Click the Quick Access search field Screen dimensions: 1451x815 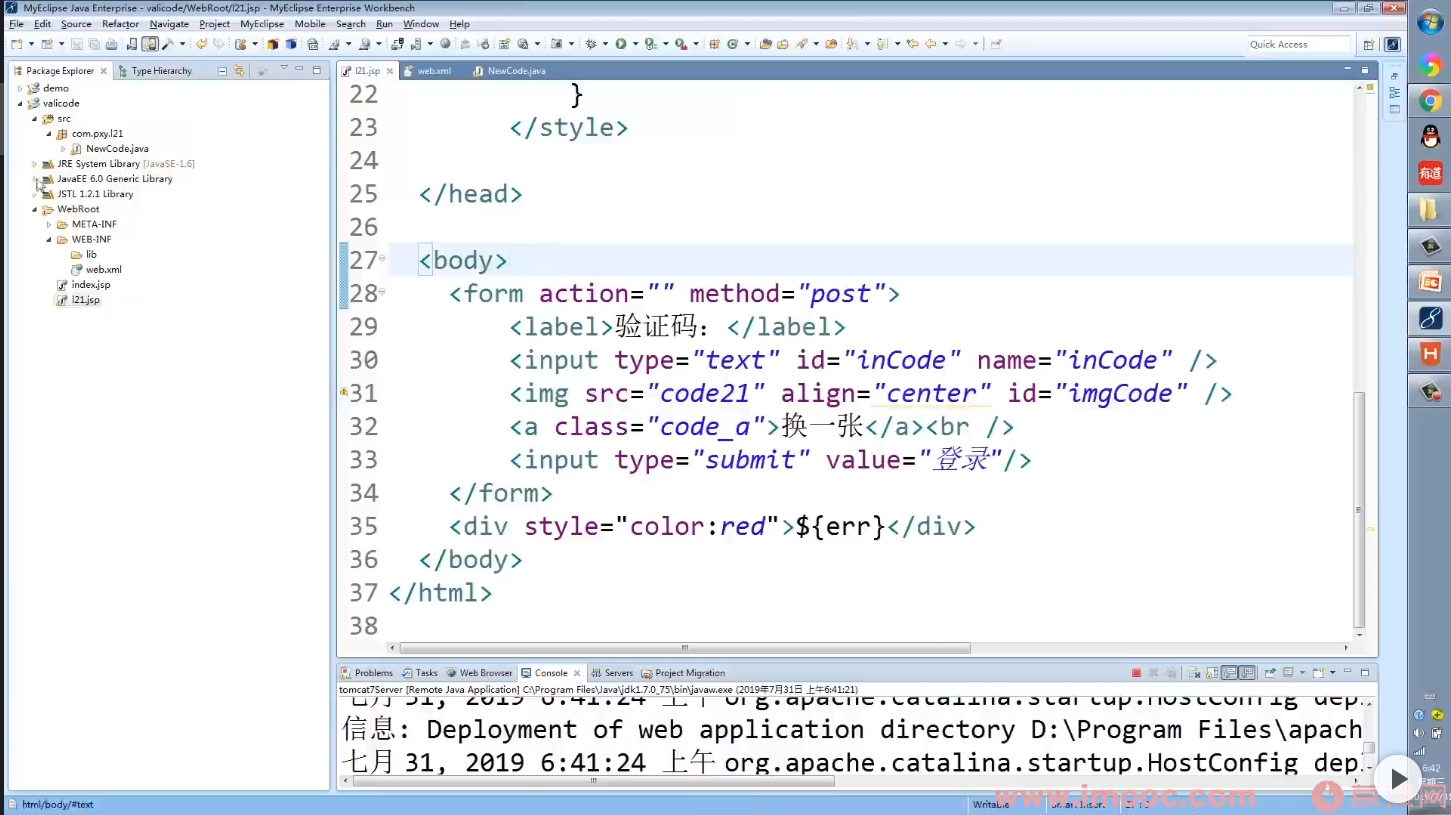(x=1298, y=44)
